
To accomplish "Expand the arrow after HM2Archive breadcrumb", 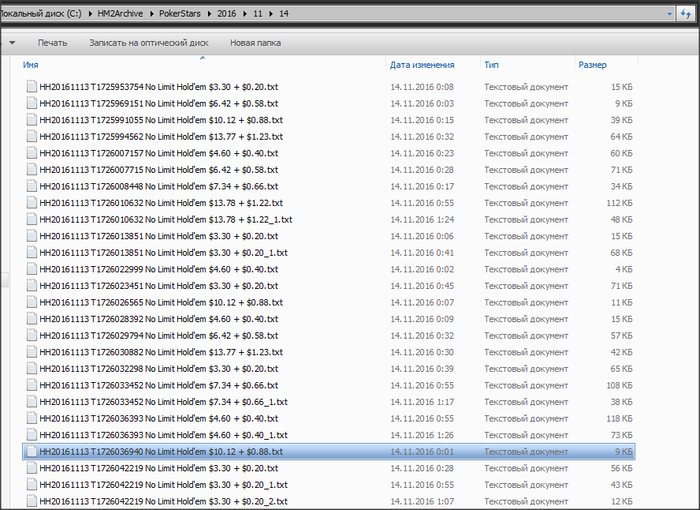I will [151, 14].
